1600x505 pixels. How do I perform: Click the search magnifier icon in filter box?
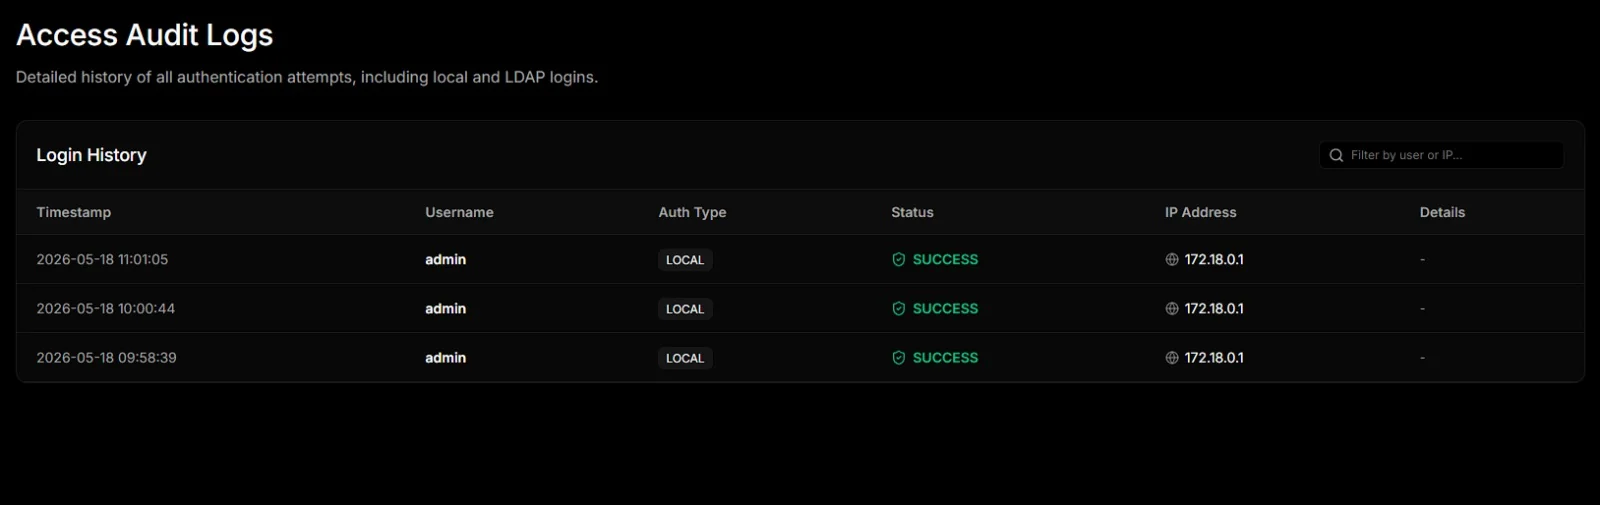(1336, 155)
